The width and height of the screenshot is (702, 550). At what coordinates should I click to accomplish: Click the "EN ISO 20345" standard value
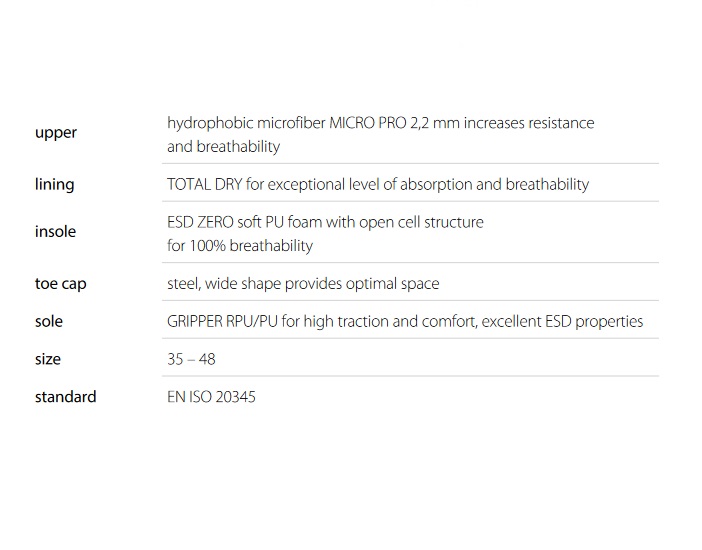[211, 397]
